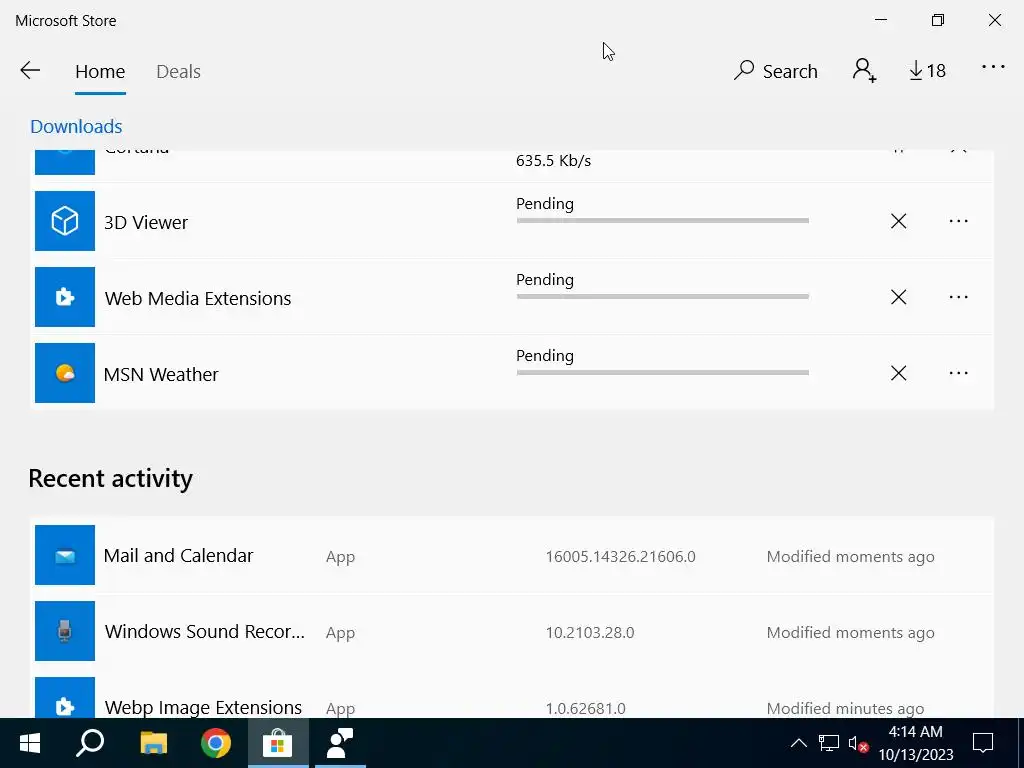Cancel the 3D Viewer download
This screenshot has width=1024, height=768.
coord(899,221)
